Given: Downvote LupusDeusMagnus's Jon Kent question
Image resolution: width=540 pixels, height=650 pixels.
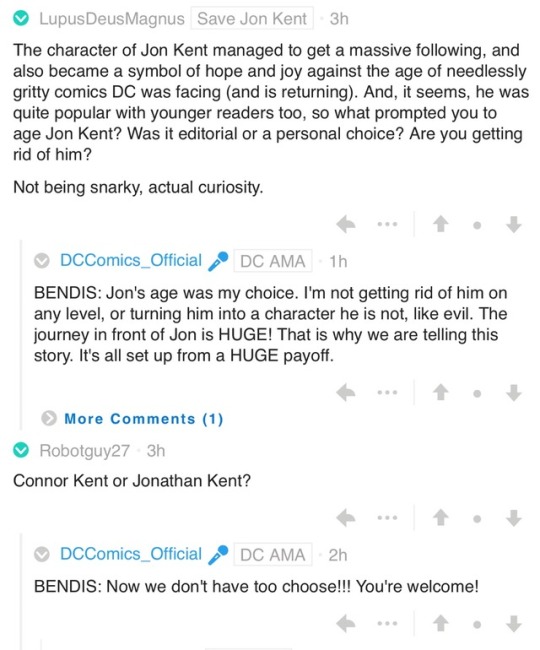Looking at the screenshot, I should tap(513, 224).
